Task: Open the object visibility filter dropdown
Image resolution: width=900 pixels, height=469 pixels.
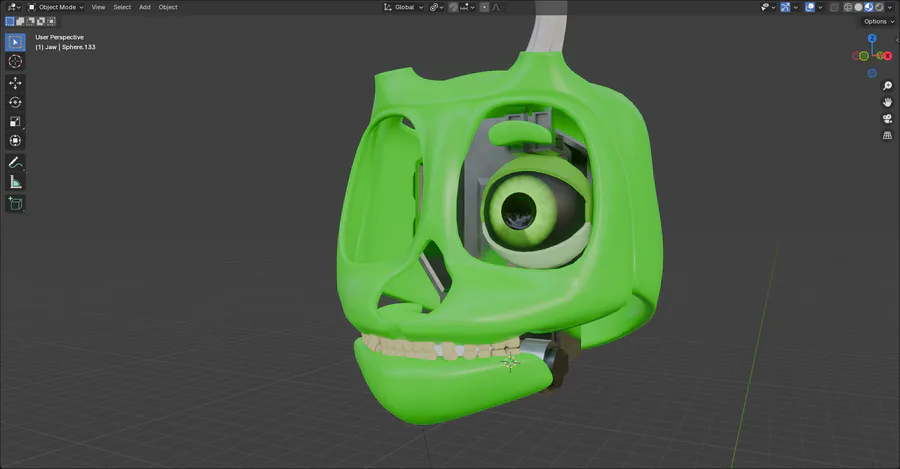Action: (767, 7)
